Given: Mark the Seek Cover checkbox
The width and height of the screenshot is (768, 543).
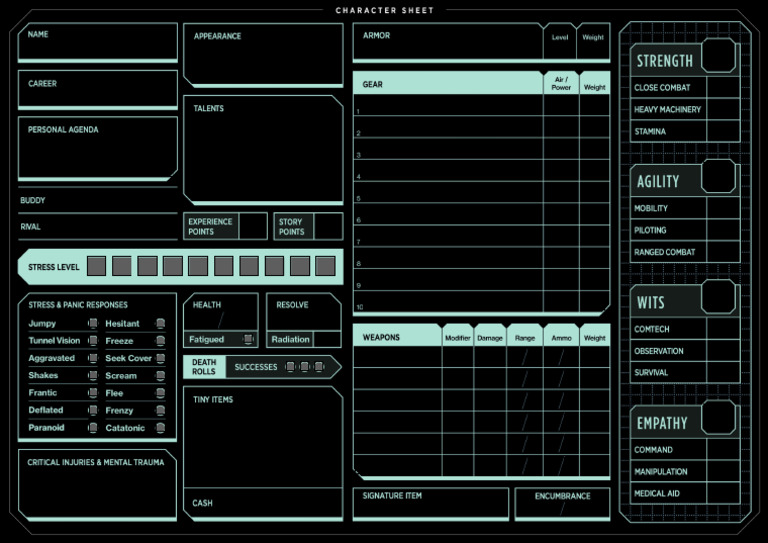Looking at the screenshot, I should tap(160, 358).
